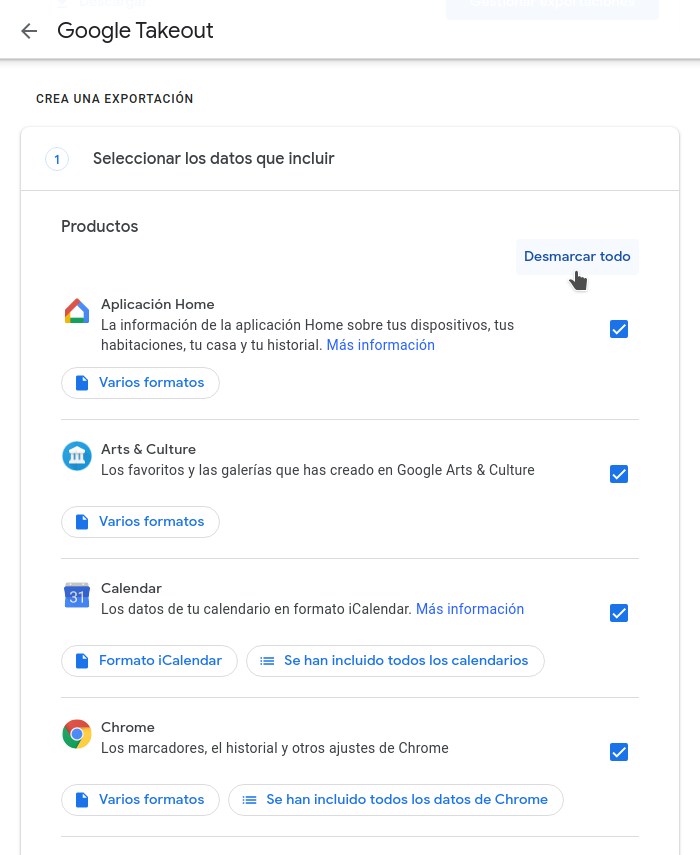
Task: Click the Desmarcar todo button
Action: point(577,257)
